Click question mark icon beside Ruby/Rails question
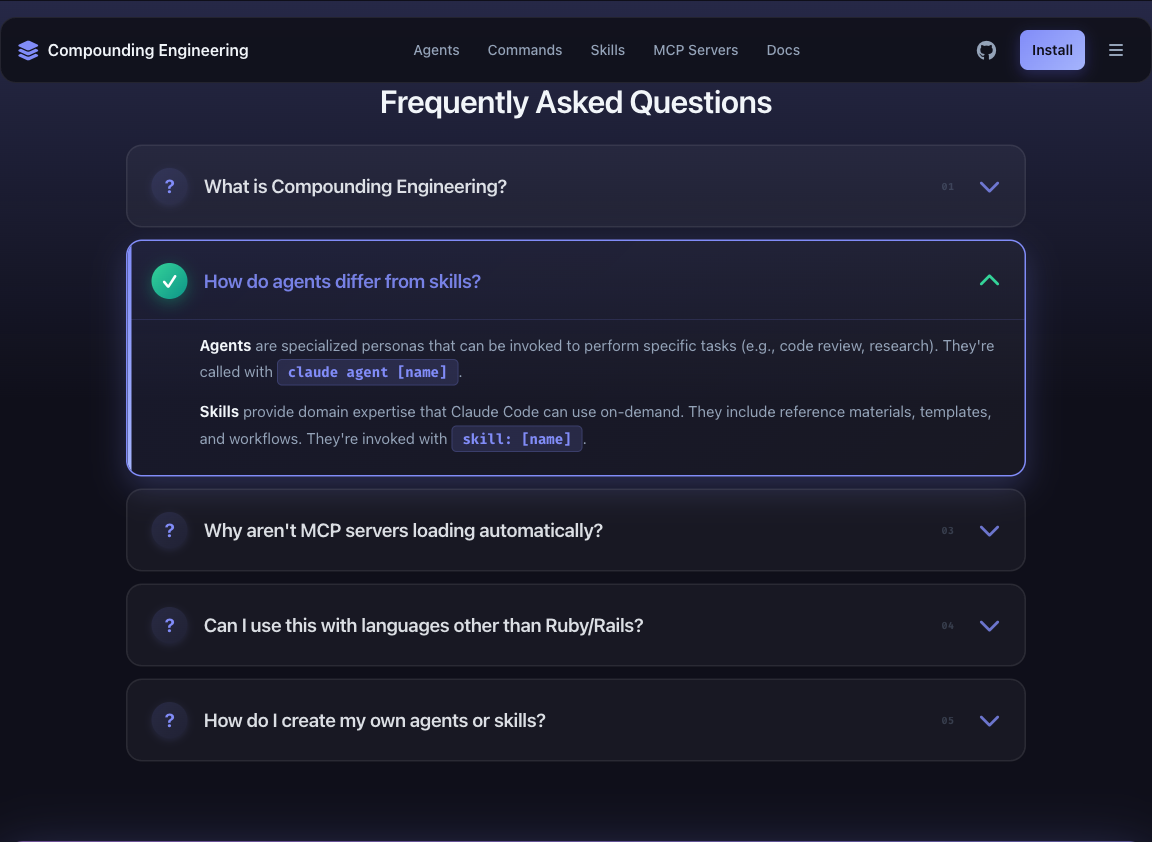The width and height of the screenshot is (1152, 842). click(169, 625)
